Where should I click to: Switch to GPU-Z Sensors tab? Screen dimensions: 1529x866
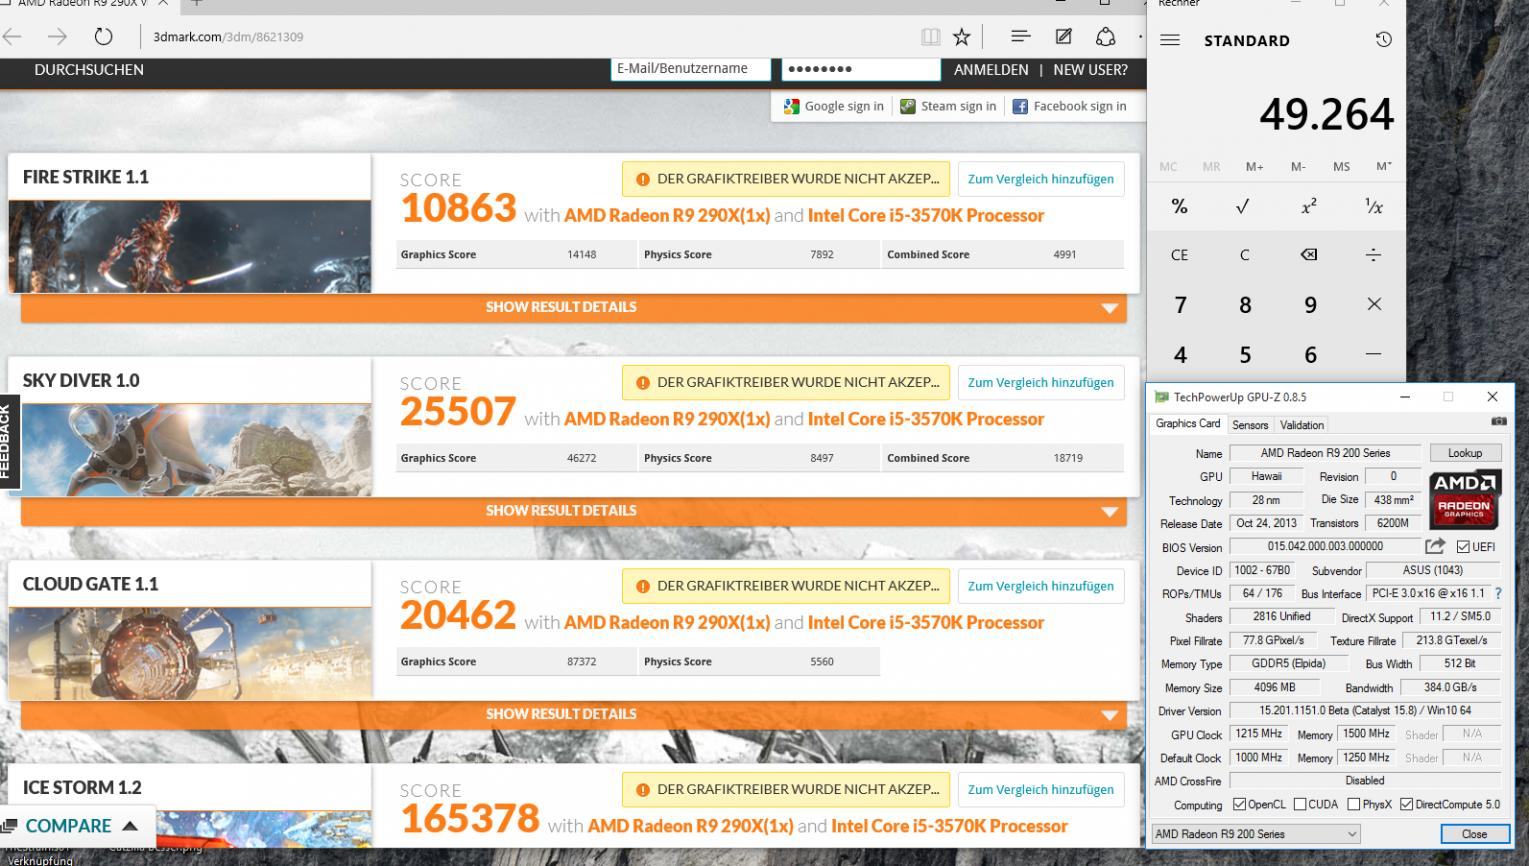pyautogui.click(x=1250, y=425)
